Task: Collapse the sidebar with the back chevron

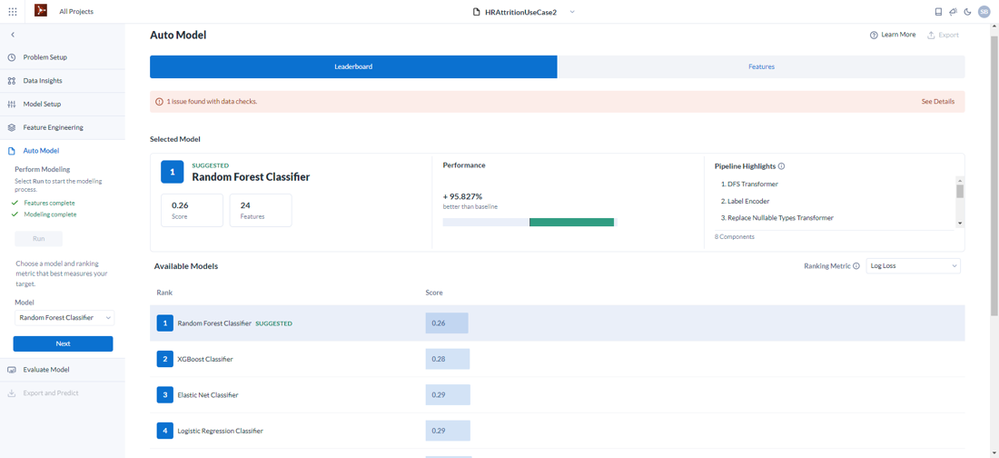Action: click(13, 34)
